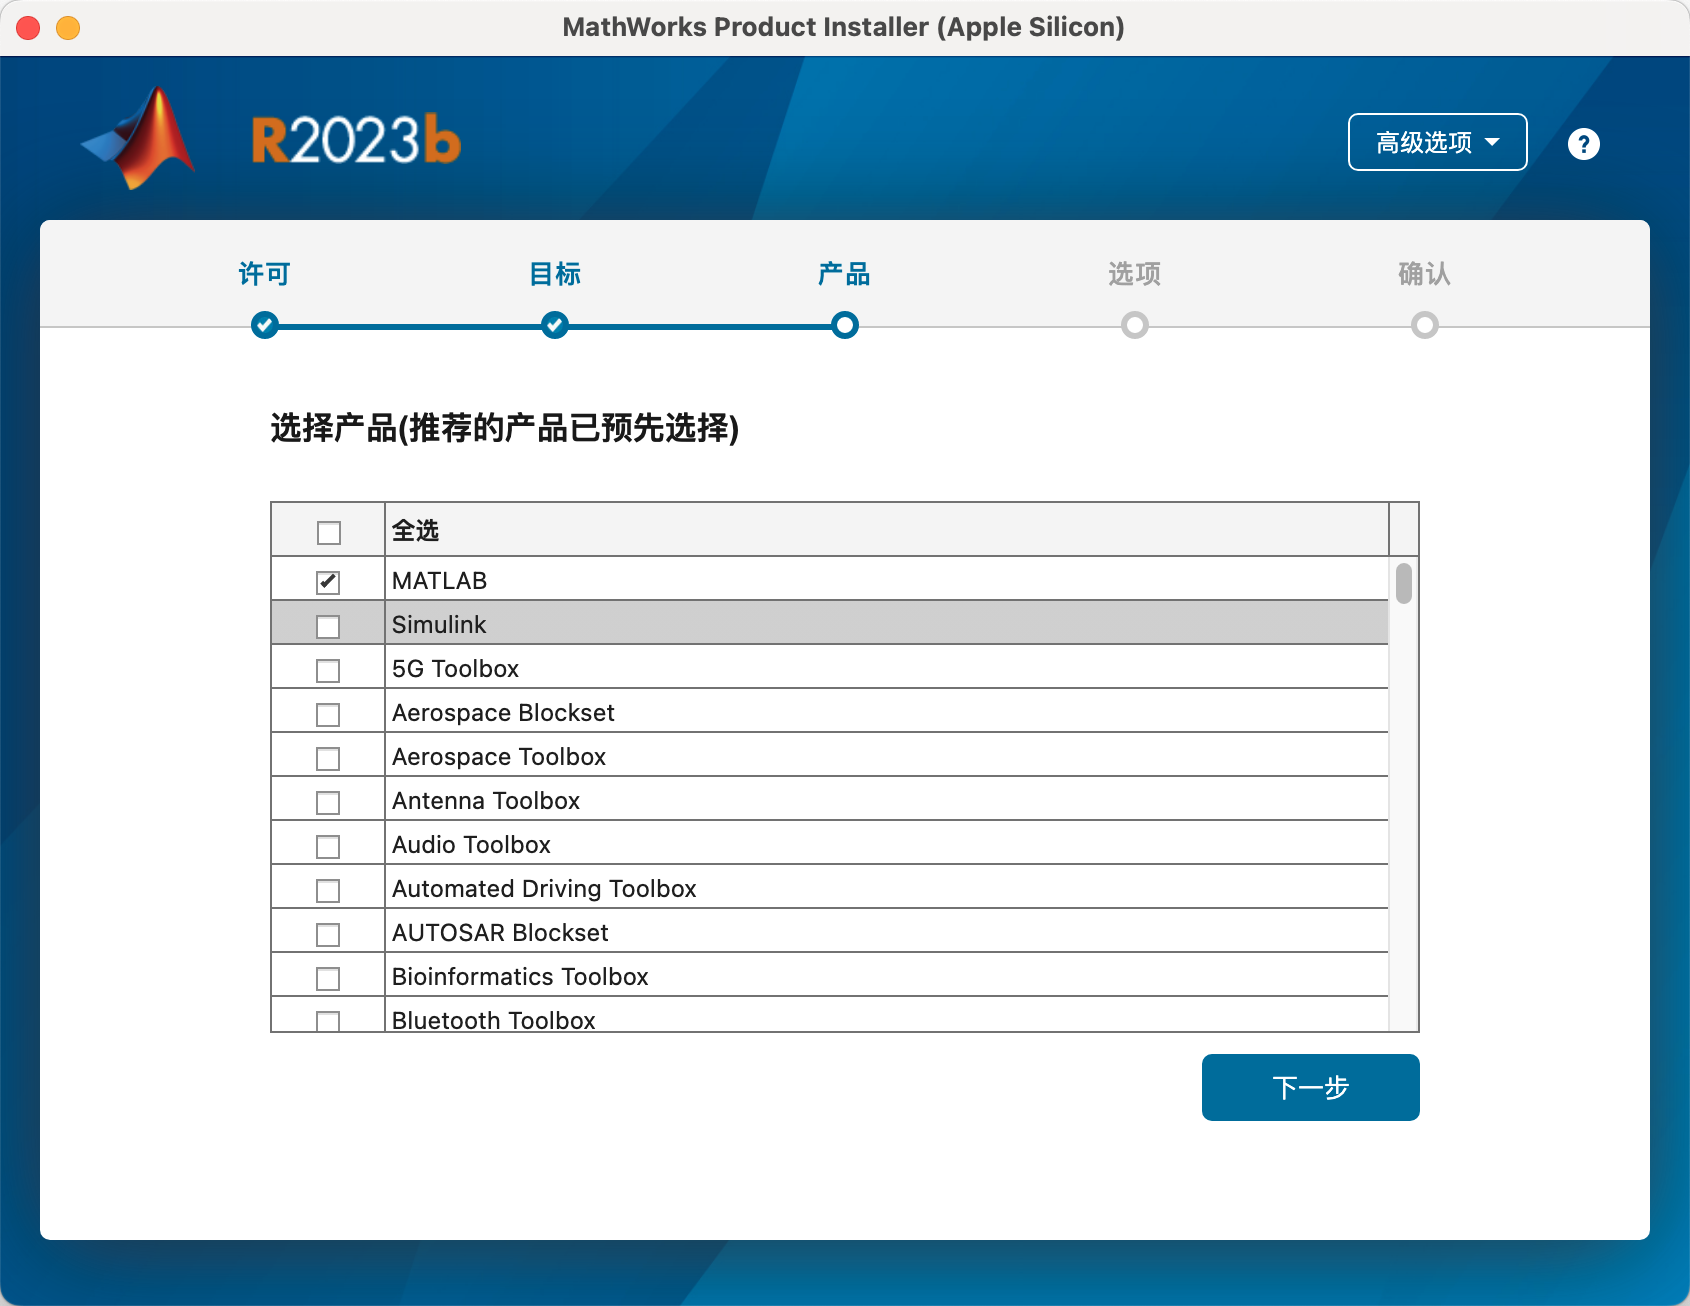Check the Automated Driving Toolbox checkbox
Screen dimensions: 1690x1306
[x=328, y=890]
